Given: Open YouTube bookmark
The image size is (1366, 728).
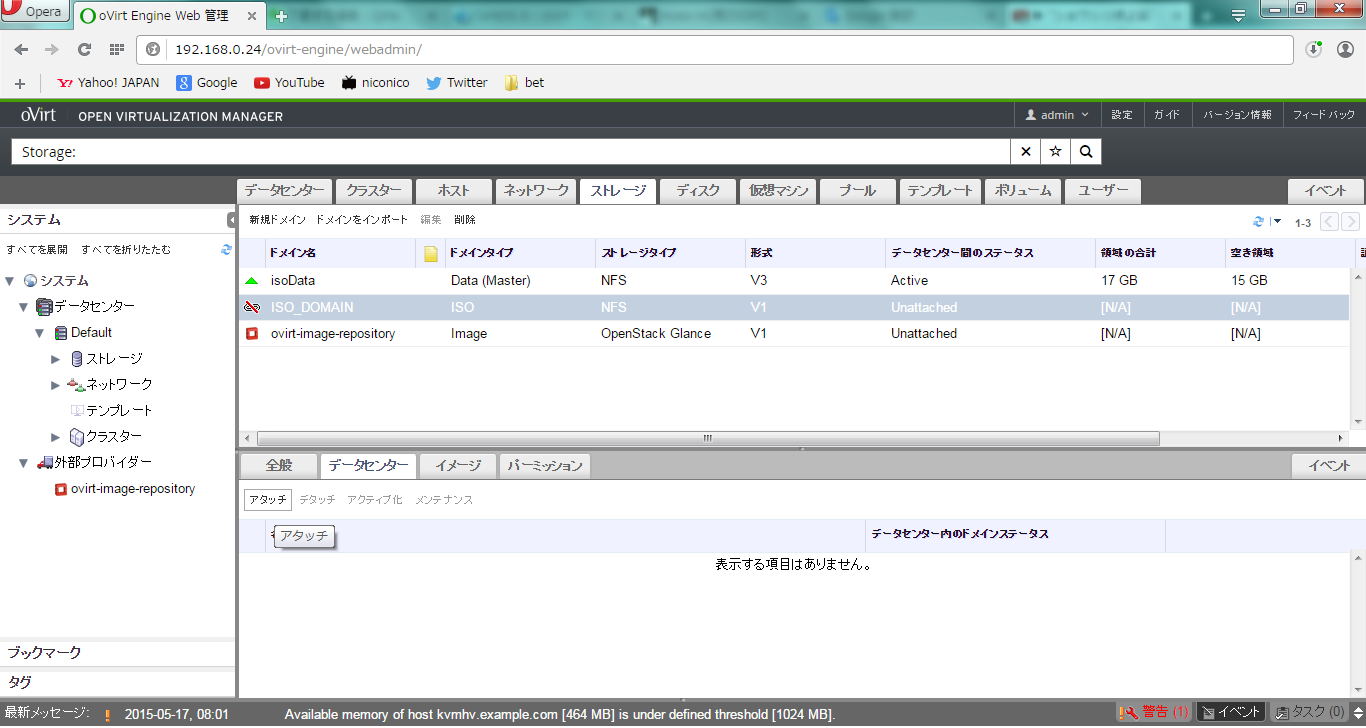Looking at the screenshot, I should coord(289,83).
